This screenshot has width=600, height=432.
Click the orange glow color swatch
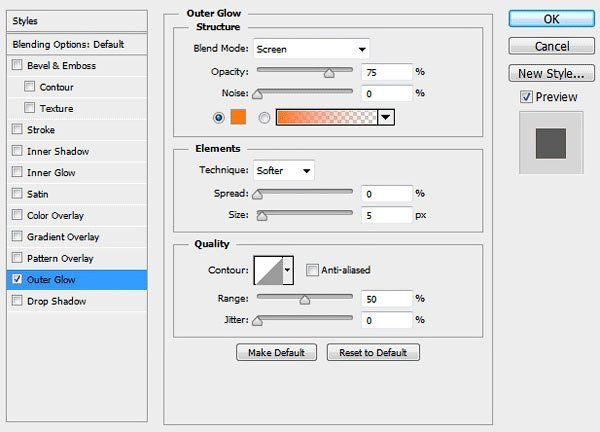click(x=238, y=117)
